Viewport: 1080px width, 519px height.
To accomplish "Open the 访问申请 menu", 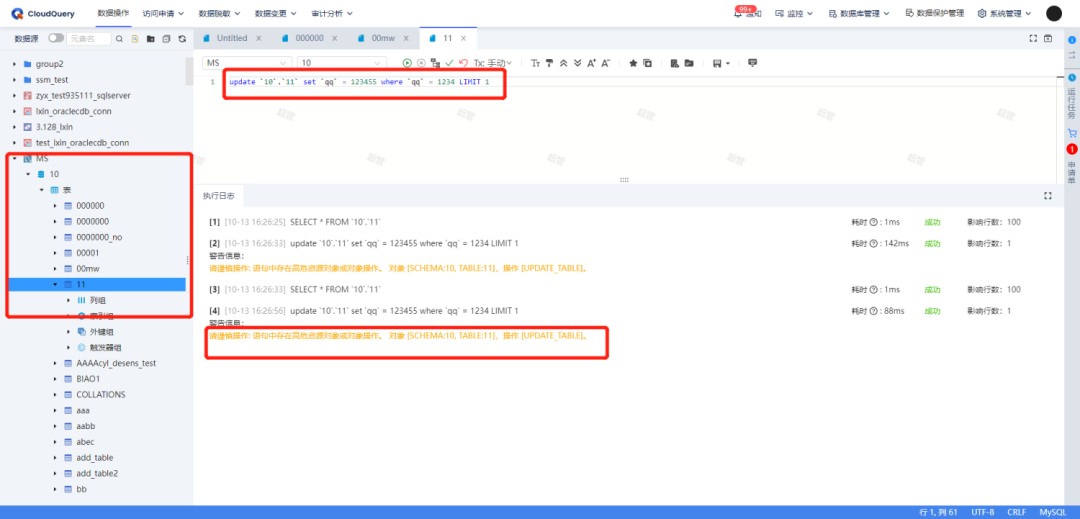I will (163, 13).
